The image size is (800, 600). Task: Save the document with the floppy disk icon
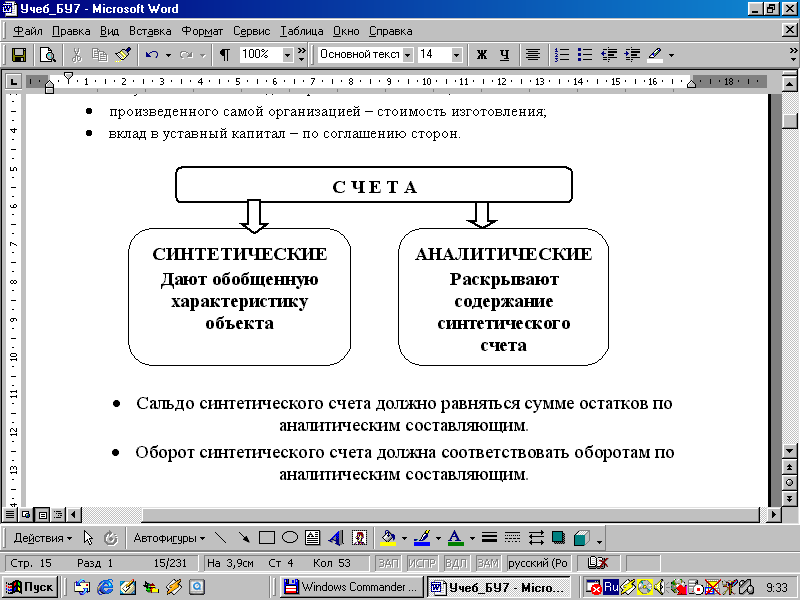pyautogui.click(x=19, y=55)
